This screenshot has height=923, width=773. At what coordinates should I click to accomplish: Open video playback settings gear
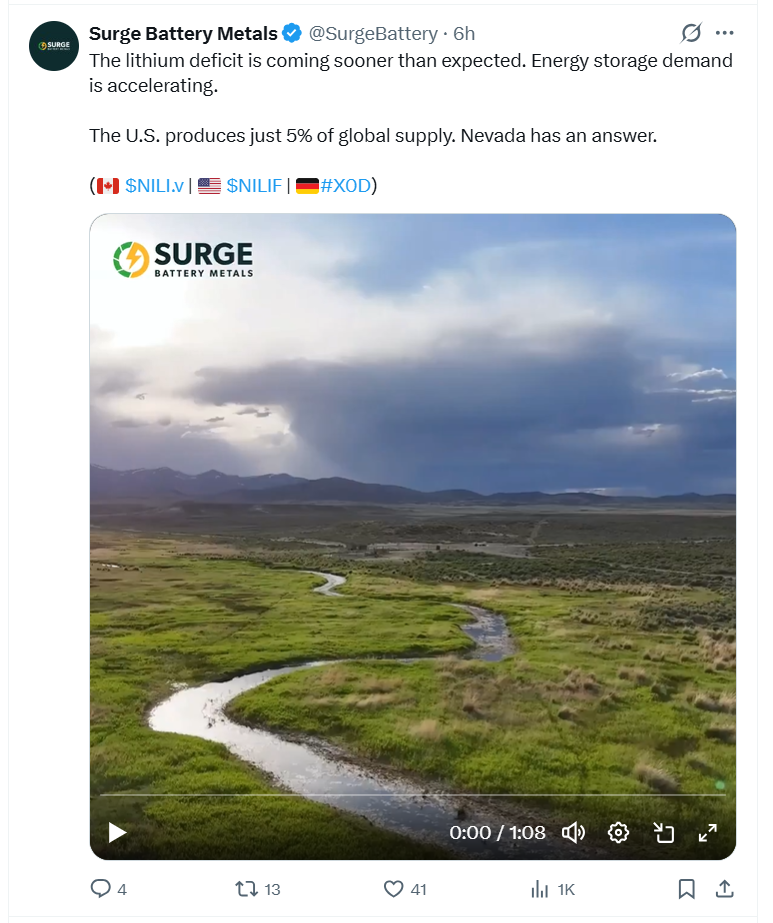tap(618, 832)
